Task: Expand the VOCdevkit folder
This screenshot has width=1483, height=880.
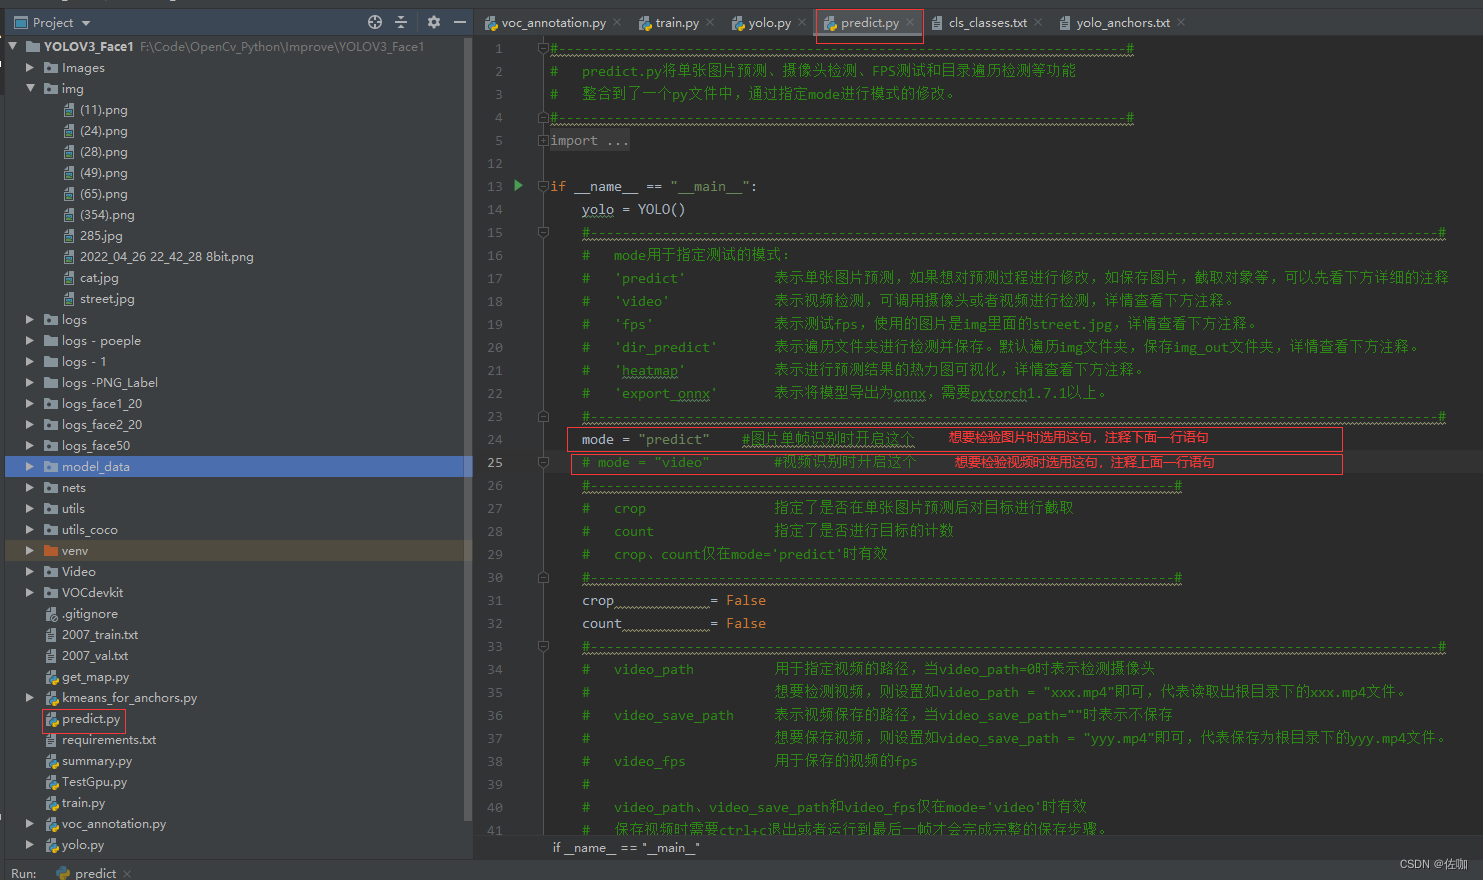Action: click(x=30, y=592)
